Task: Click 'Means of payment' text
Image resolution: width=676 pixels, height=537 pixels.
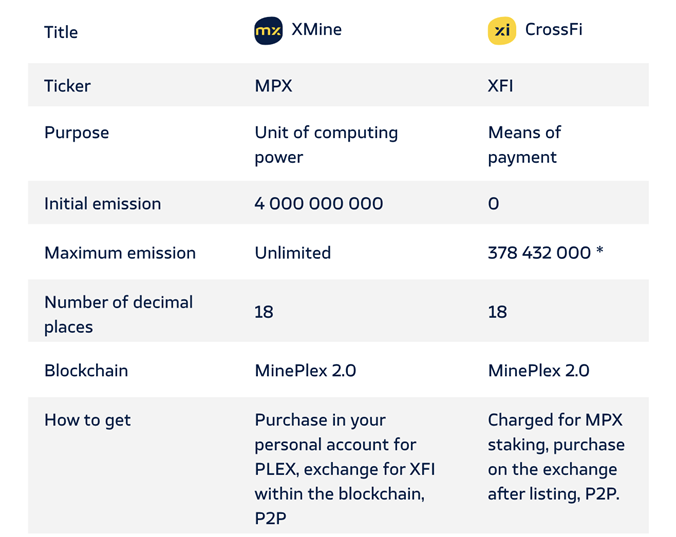Action: click(524, 145)
